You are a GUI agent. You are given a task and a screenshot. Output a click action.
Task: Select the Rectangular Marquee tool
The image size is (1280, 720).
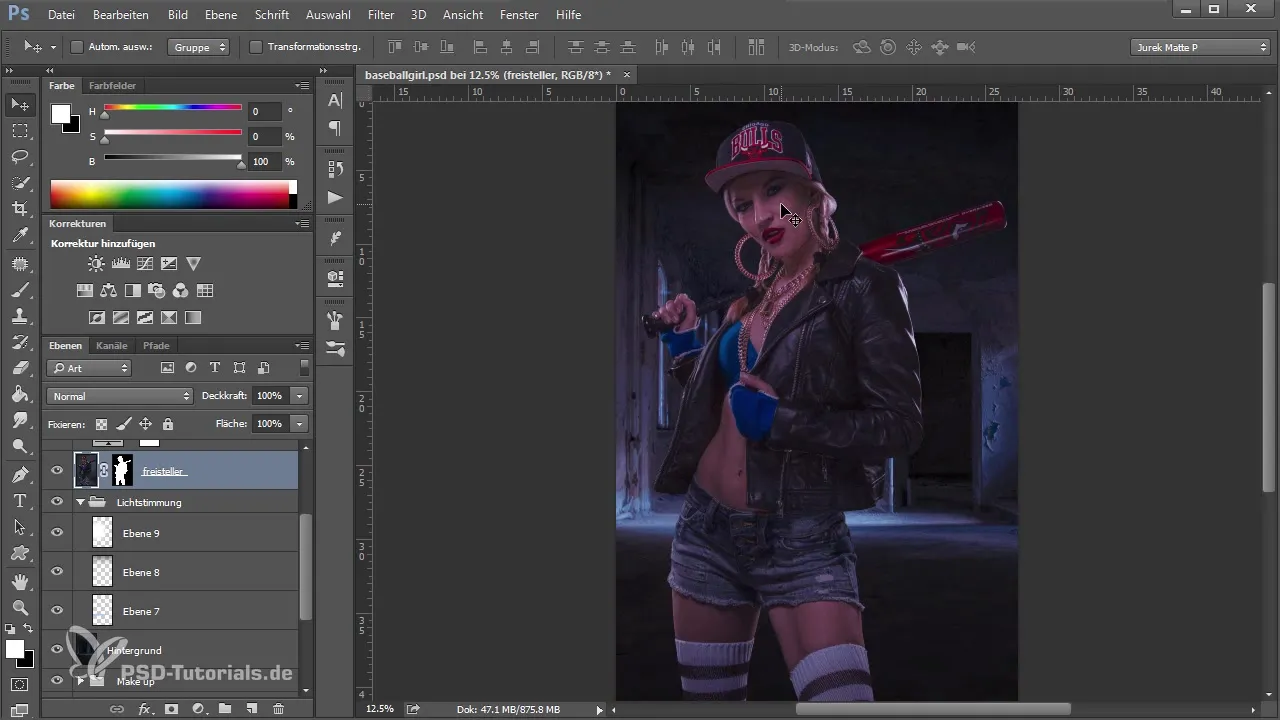20,131
